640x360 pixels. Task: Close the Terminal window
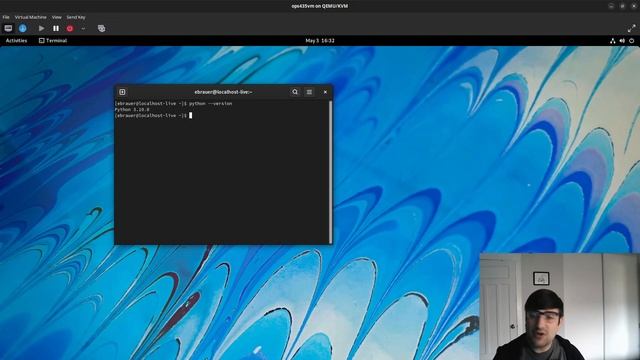pyautogui.click(x=325, y=92)
